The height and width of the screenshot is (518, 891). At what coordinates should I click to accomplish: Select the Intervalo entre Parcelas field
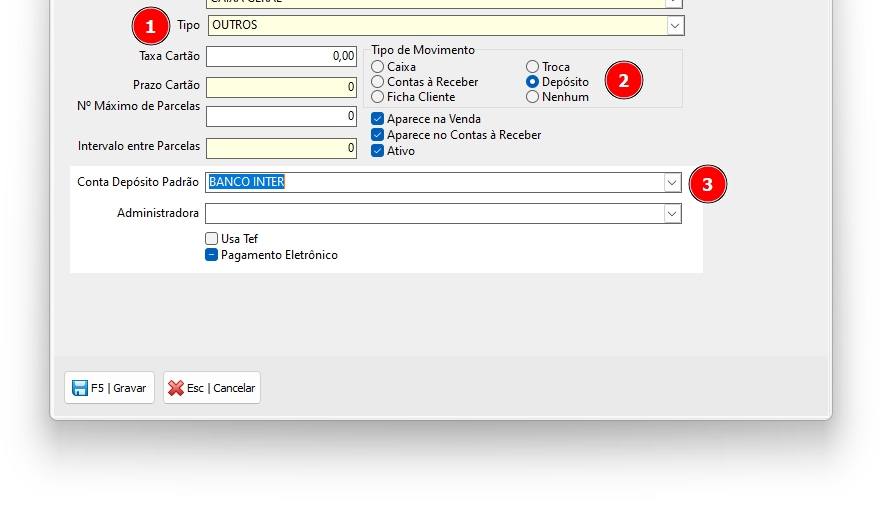[x=281, y=148]
